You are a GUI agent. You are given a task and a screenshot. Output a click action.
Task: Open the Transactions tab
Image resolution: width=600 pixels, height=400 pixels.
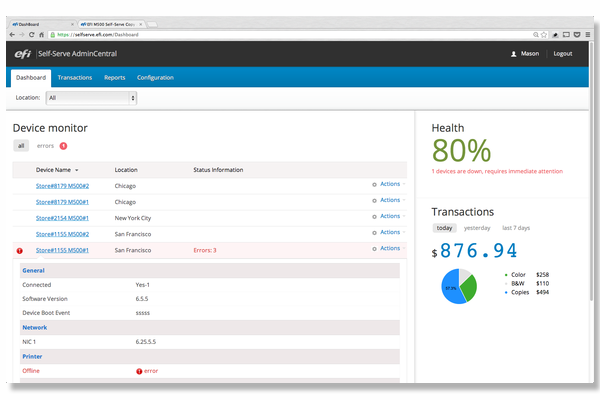pos(75,78)
